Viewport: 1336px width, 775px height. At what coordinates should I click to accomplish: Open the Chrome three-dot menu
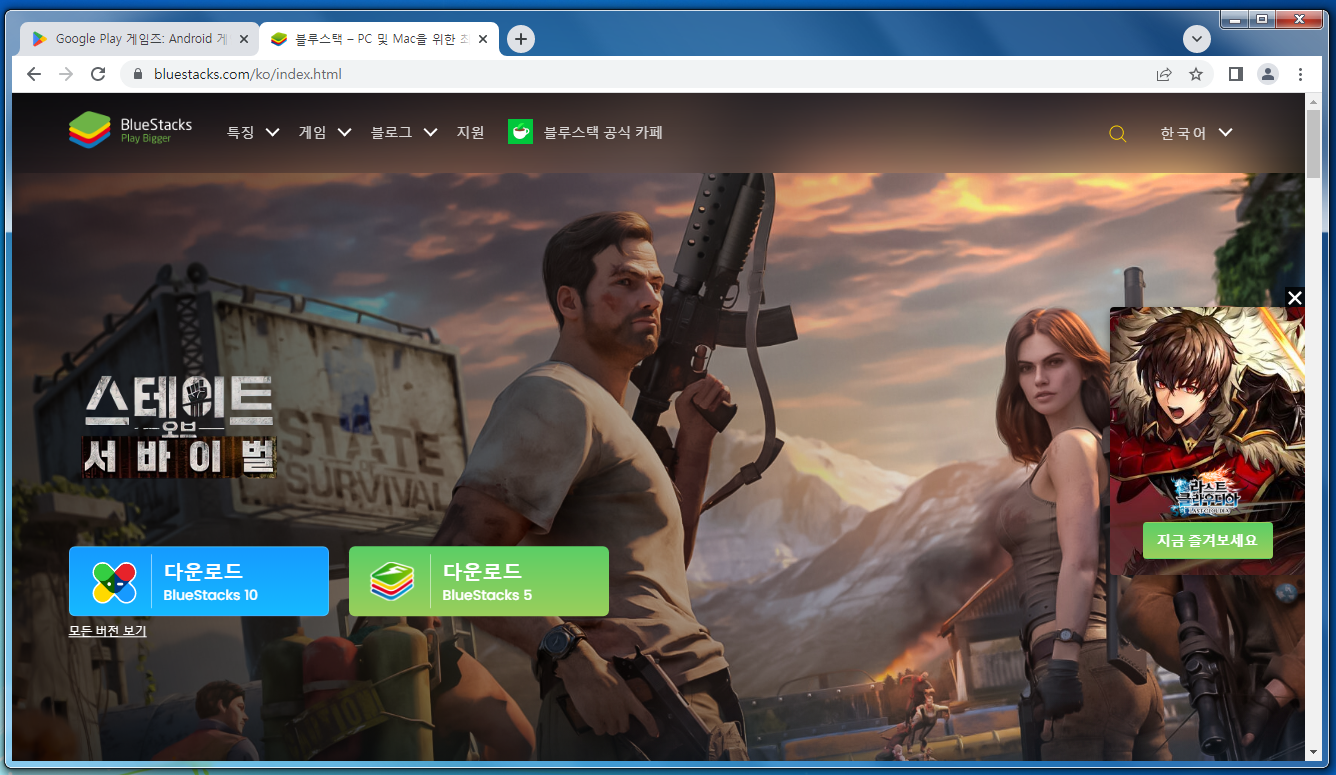coord(1300,74)
